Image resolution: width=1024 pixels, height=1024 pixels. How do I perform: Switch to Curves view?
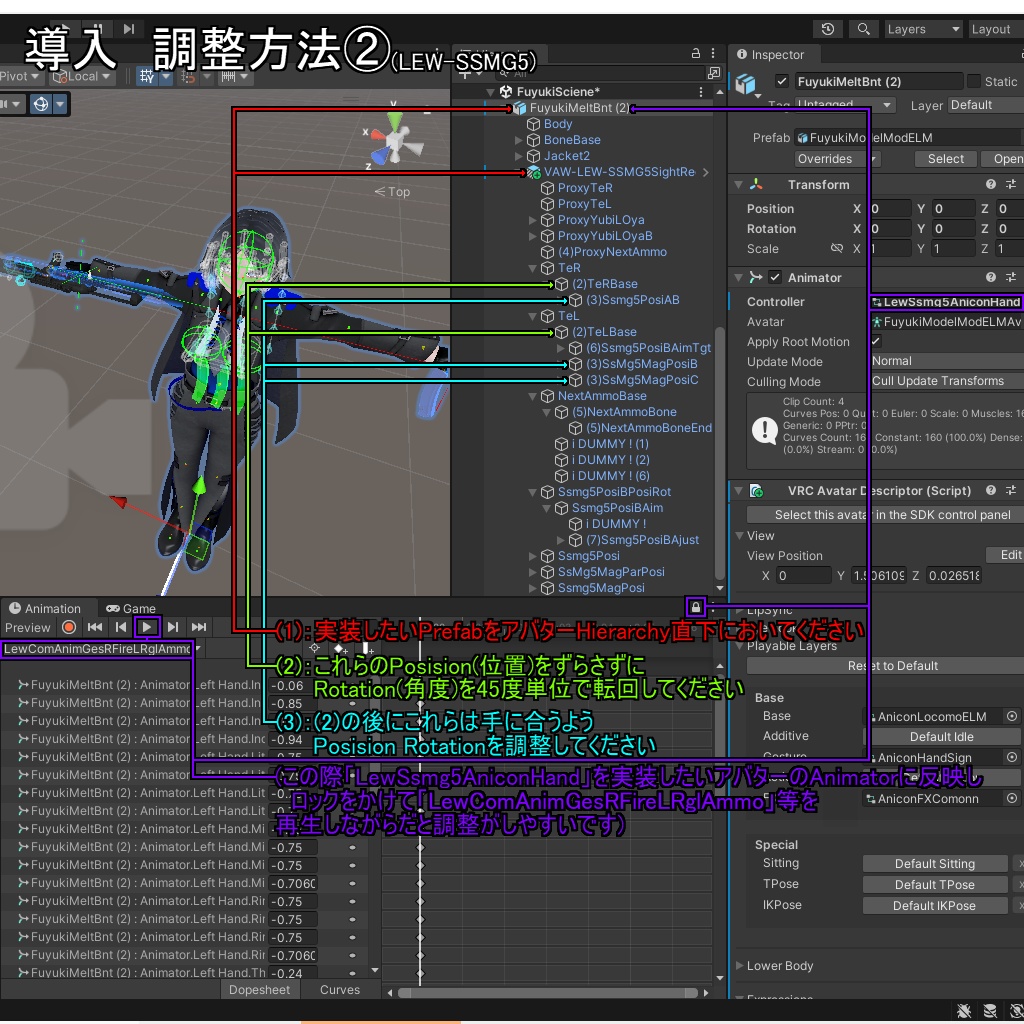click(340, 989)
